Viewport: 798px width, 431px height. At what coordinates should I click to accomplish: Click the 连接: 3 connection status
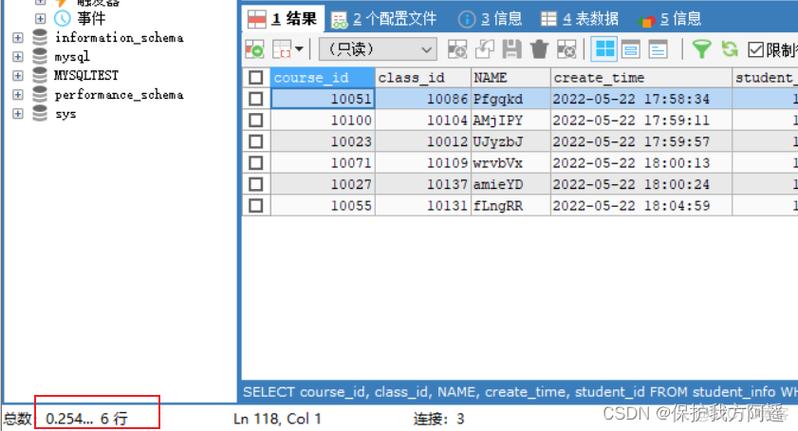pyautogui.click(x=439, y=419)
